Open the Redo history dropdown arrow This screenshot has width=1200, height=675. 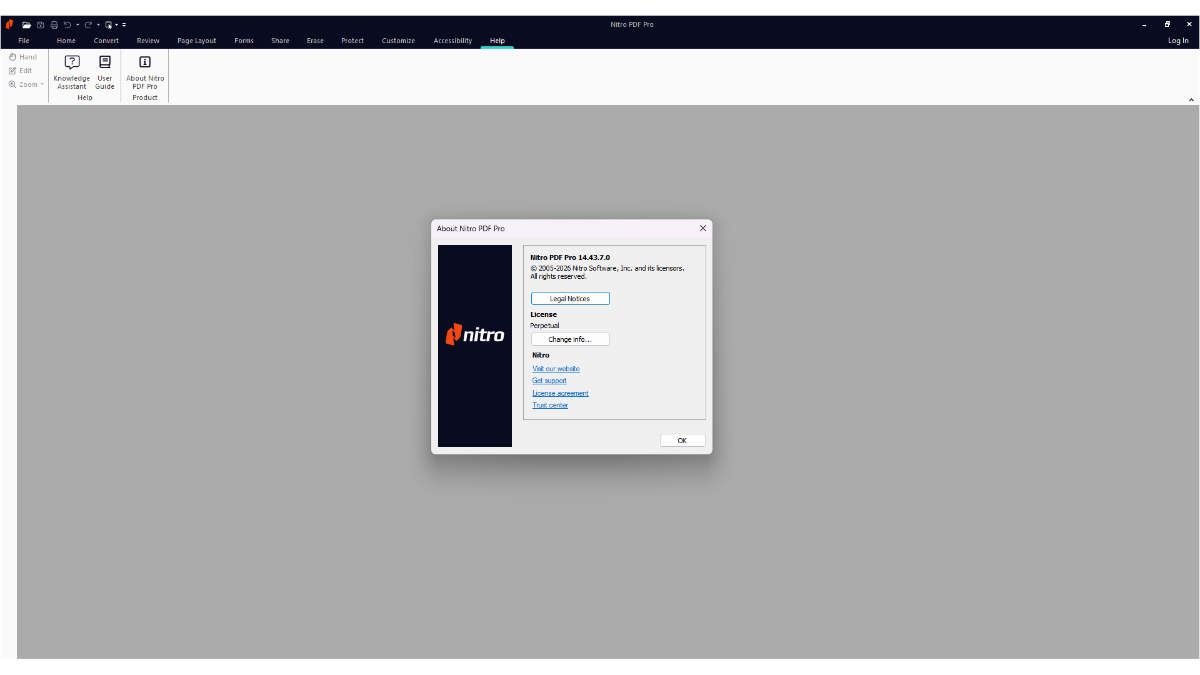[99, 25]
